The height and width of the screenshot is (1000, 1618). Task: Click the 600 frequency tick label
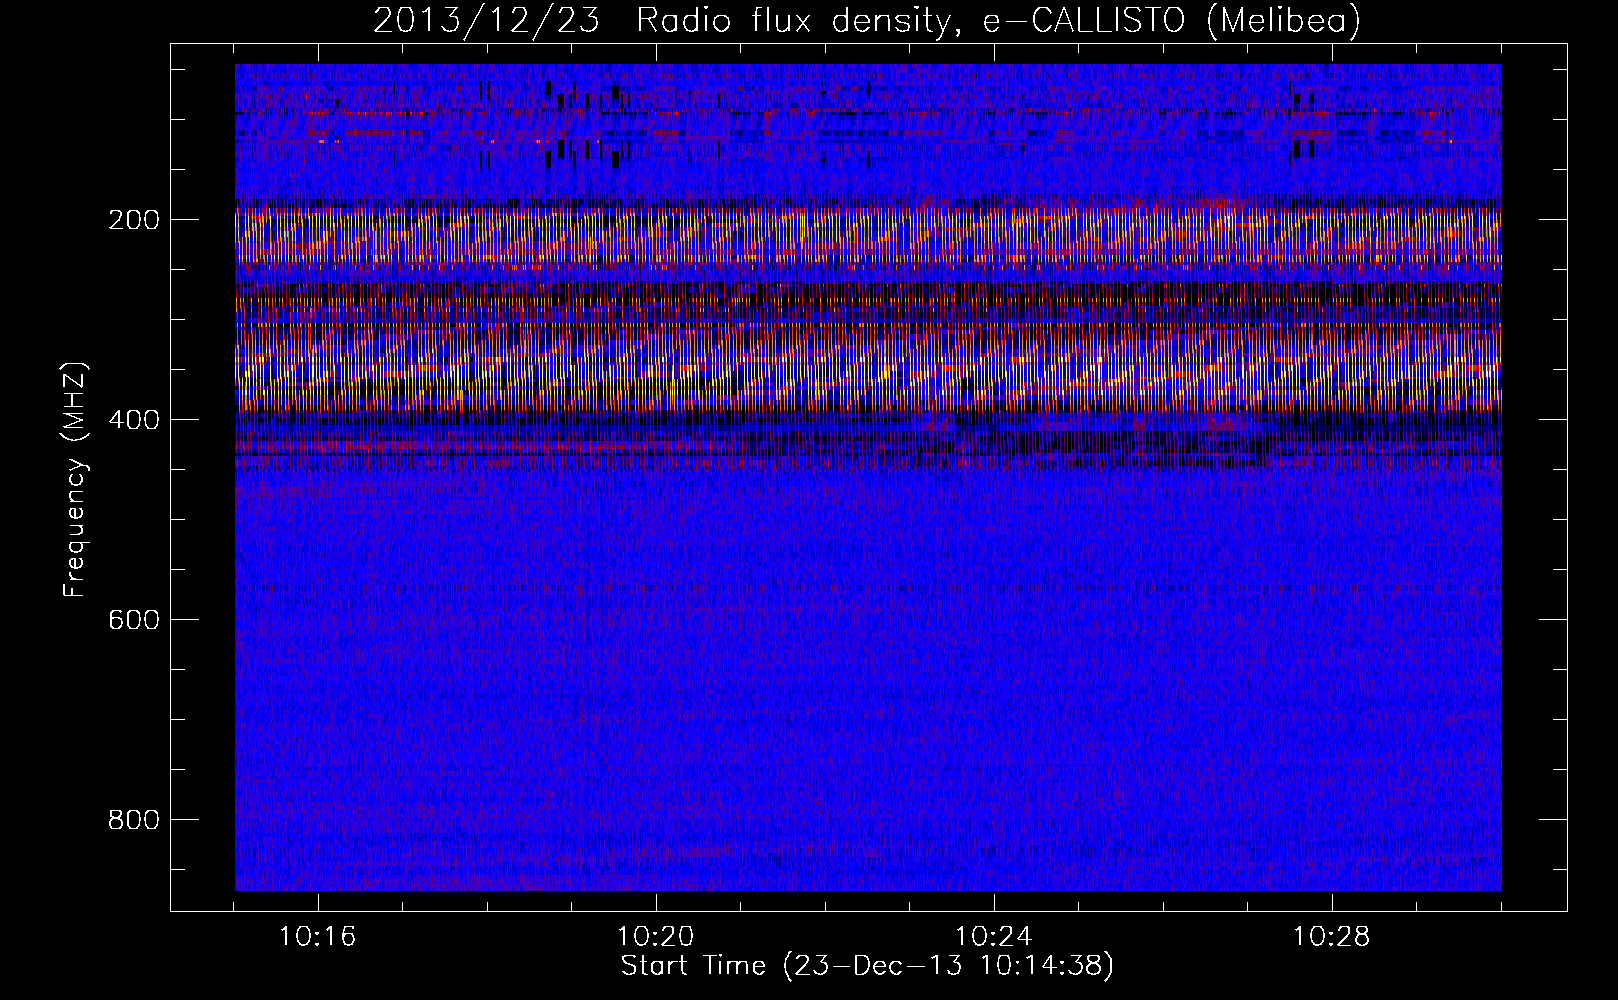pos(133,620)
